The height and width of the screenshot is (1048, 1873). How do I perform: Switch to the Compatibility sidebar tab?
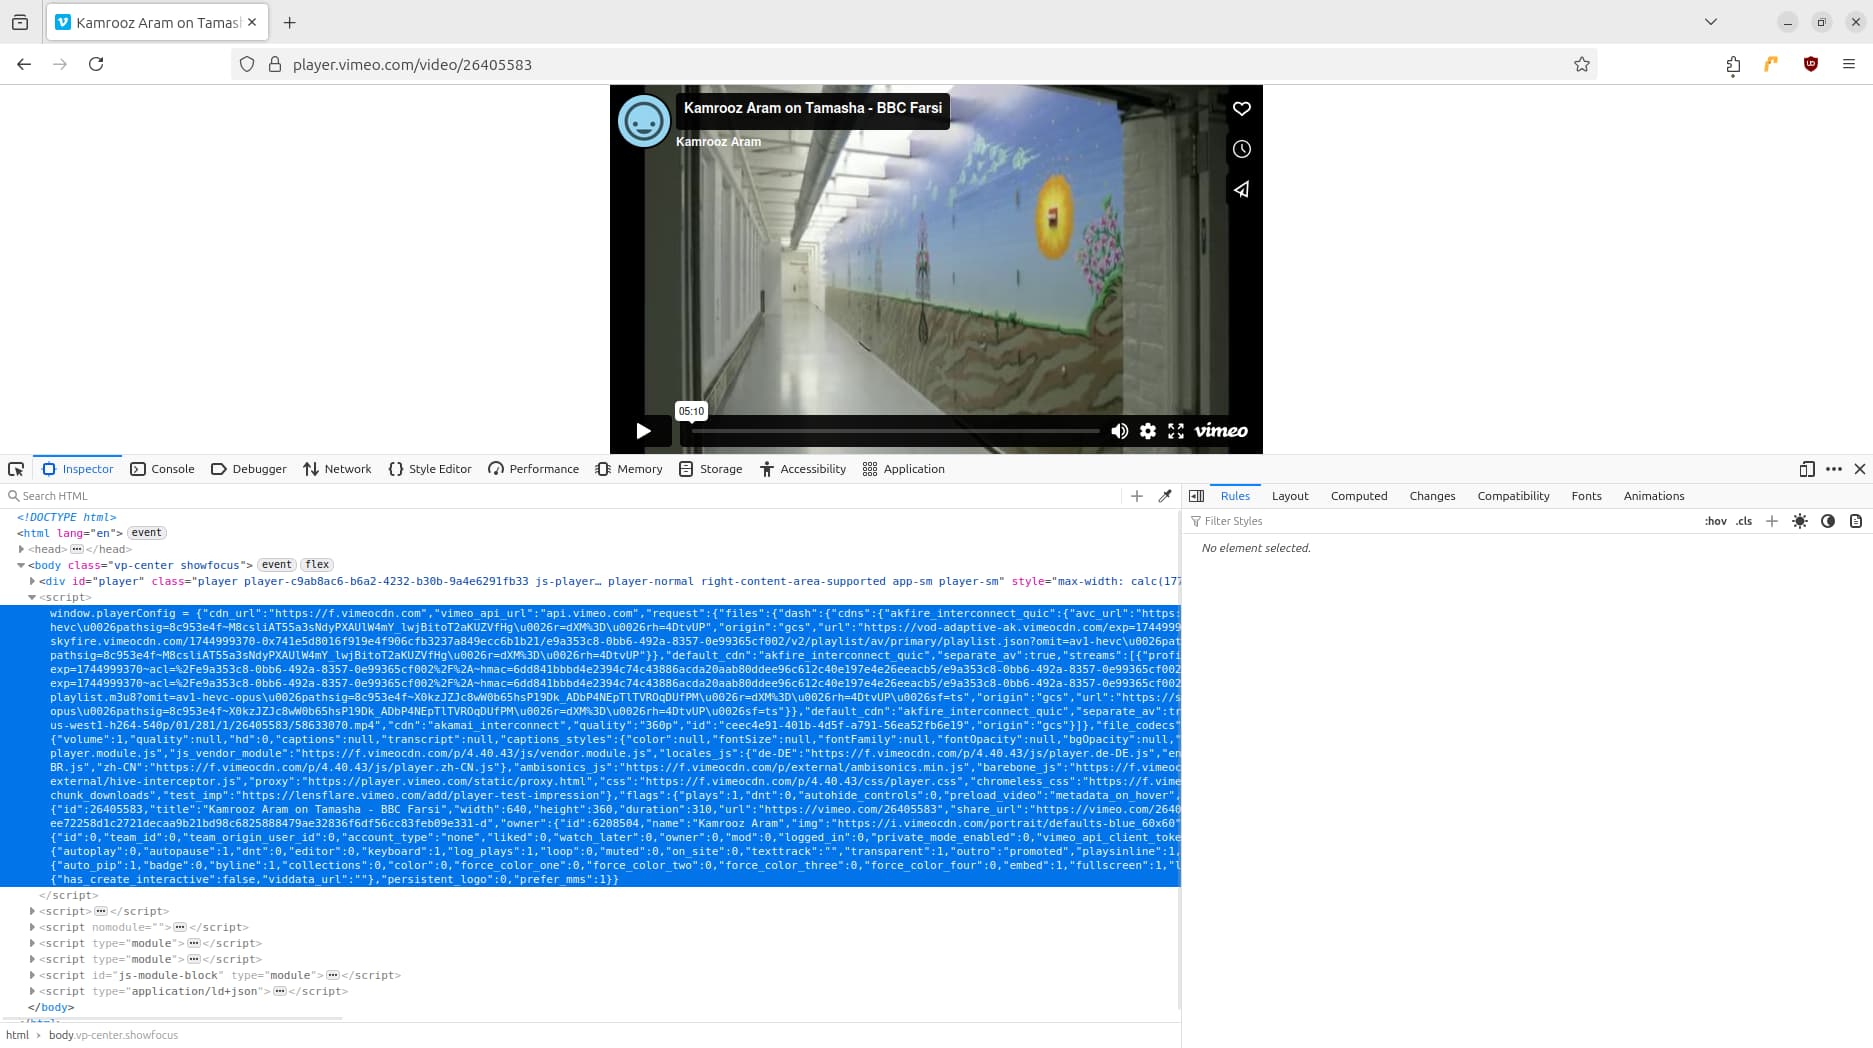[x=1513, y=496]
